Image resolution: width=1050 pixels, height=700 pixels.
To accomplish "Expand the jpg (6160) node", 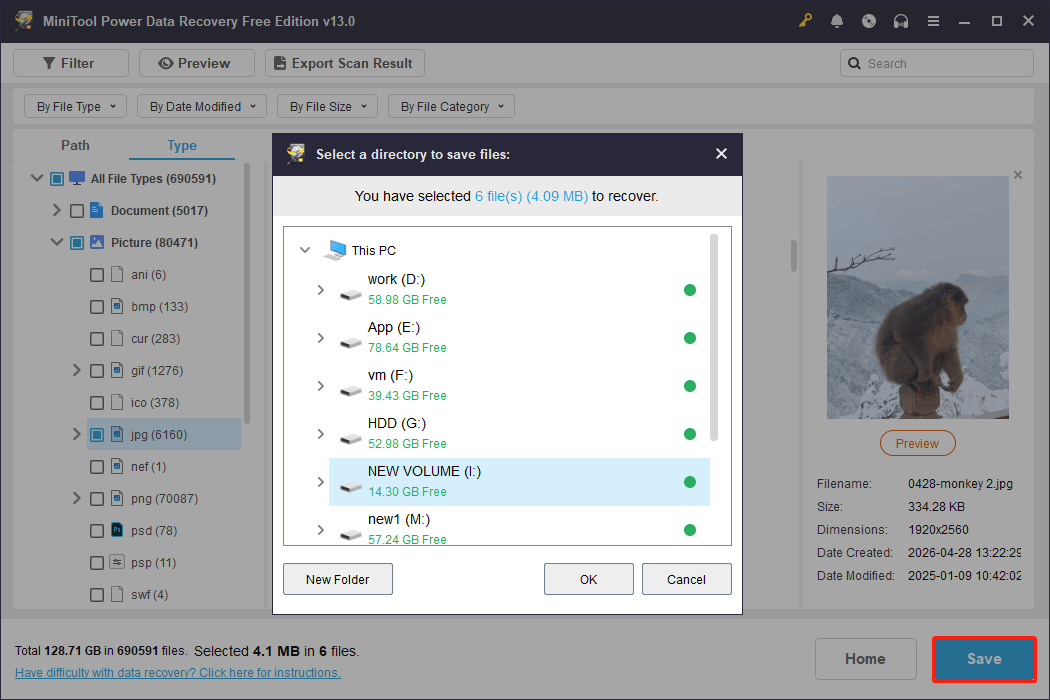I will (76, 434).
